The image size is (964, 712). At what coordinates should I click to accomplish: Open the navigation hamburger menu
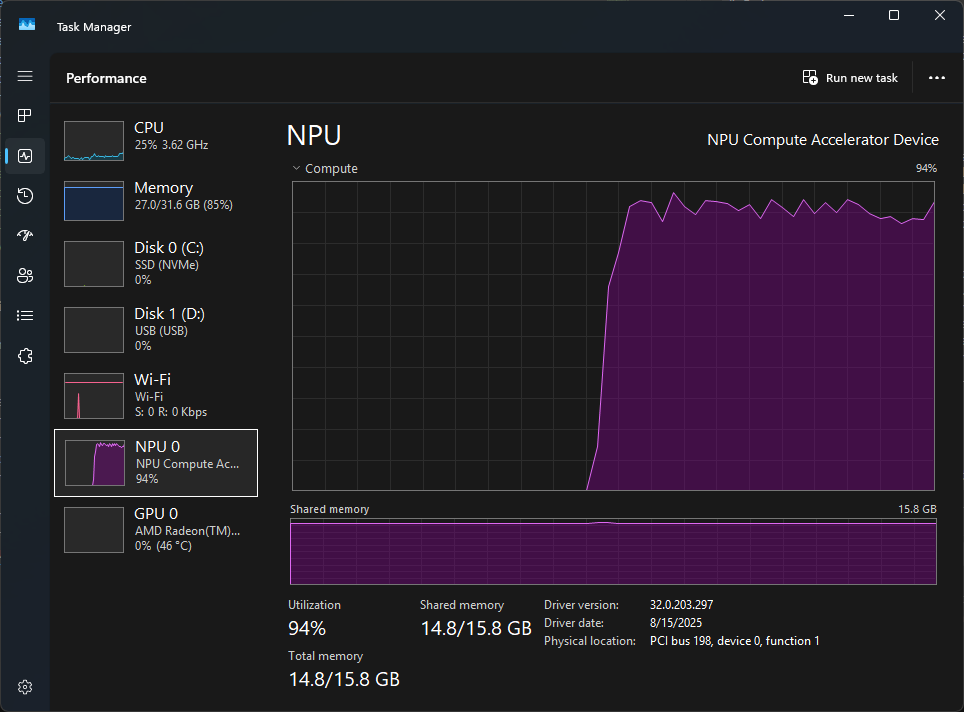tap(25, 76)
